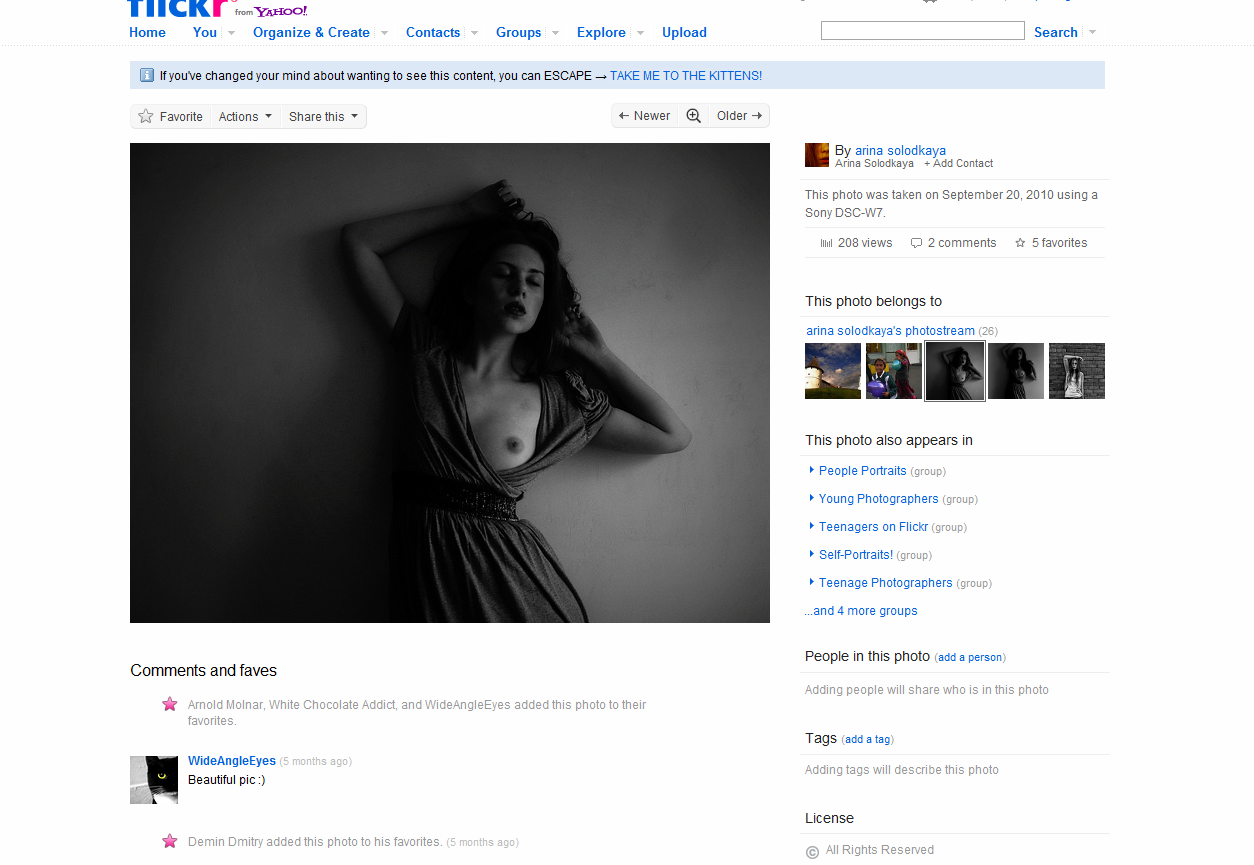
Task: Open the Groups dropdown arrow
Action: coord(555,33)
